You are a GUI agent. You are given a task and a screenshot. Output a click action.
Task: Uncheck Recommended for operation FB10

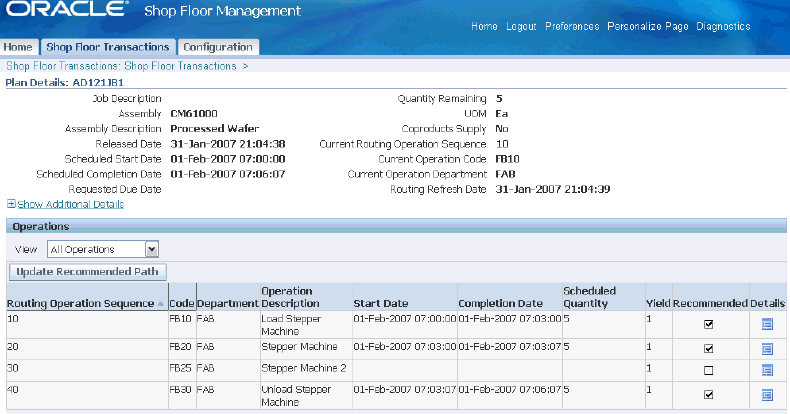pos(708,324)
